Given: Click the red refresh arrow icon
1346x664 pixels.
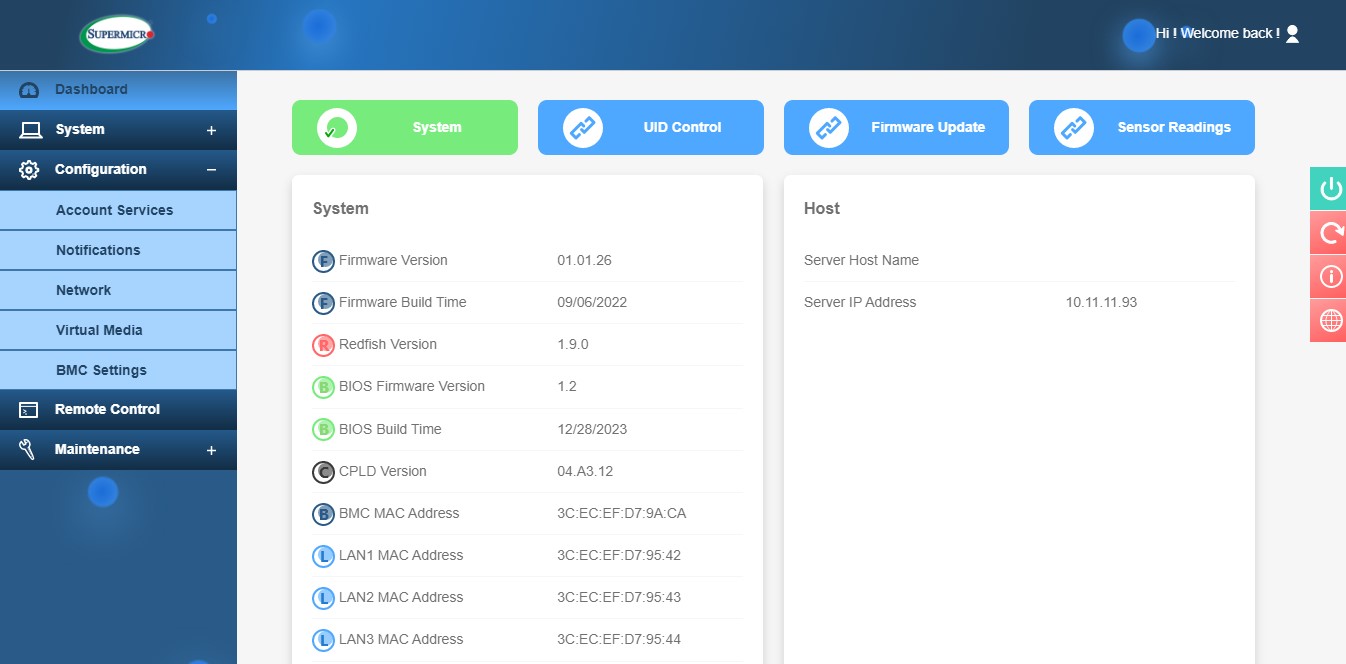Looking at the screenshot, I should [x=1330, y=233].
